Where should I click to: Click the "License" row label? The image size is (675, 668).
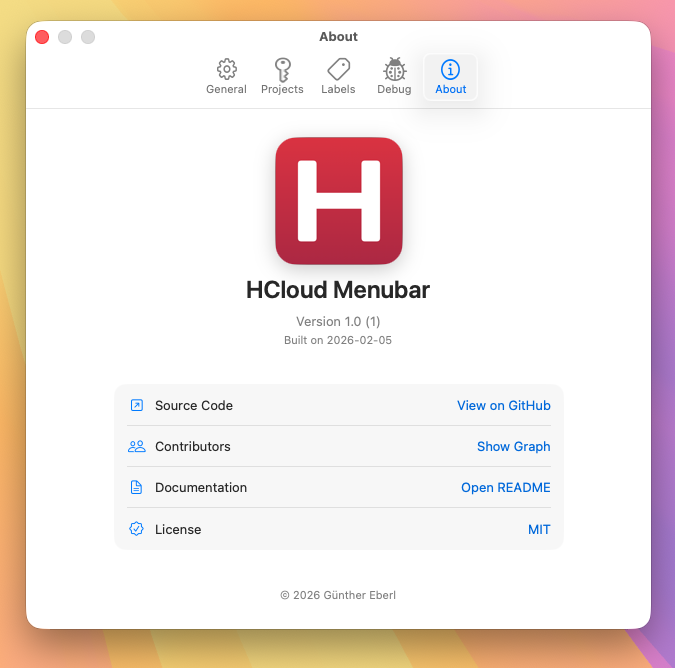point(178,529)
